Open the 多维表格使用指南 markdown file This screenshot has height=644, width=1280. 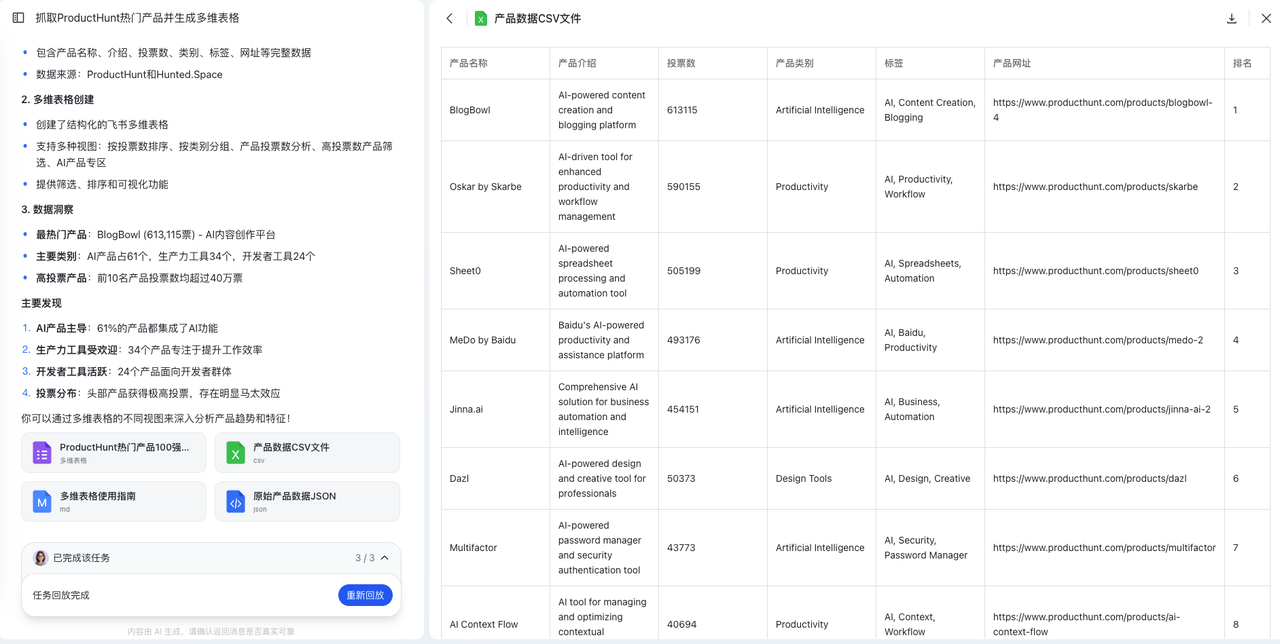113,501
